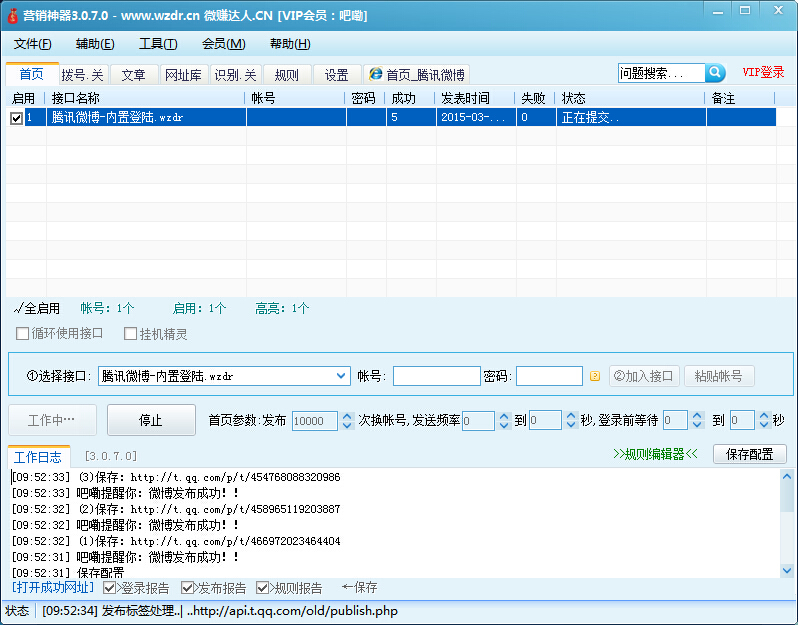Screen dimensions: 798x625
Task: Click the 正在提交.. status cell
Action: pyautogui.click(x=631, y=117)
